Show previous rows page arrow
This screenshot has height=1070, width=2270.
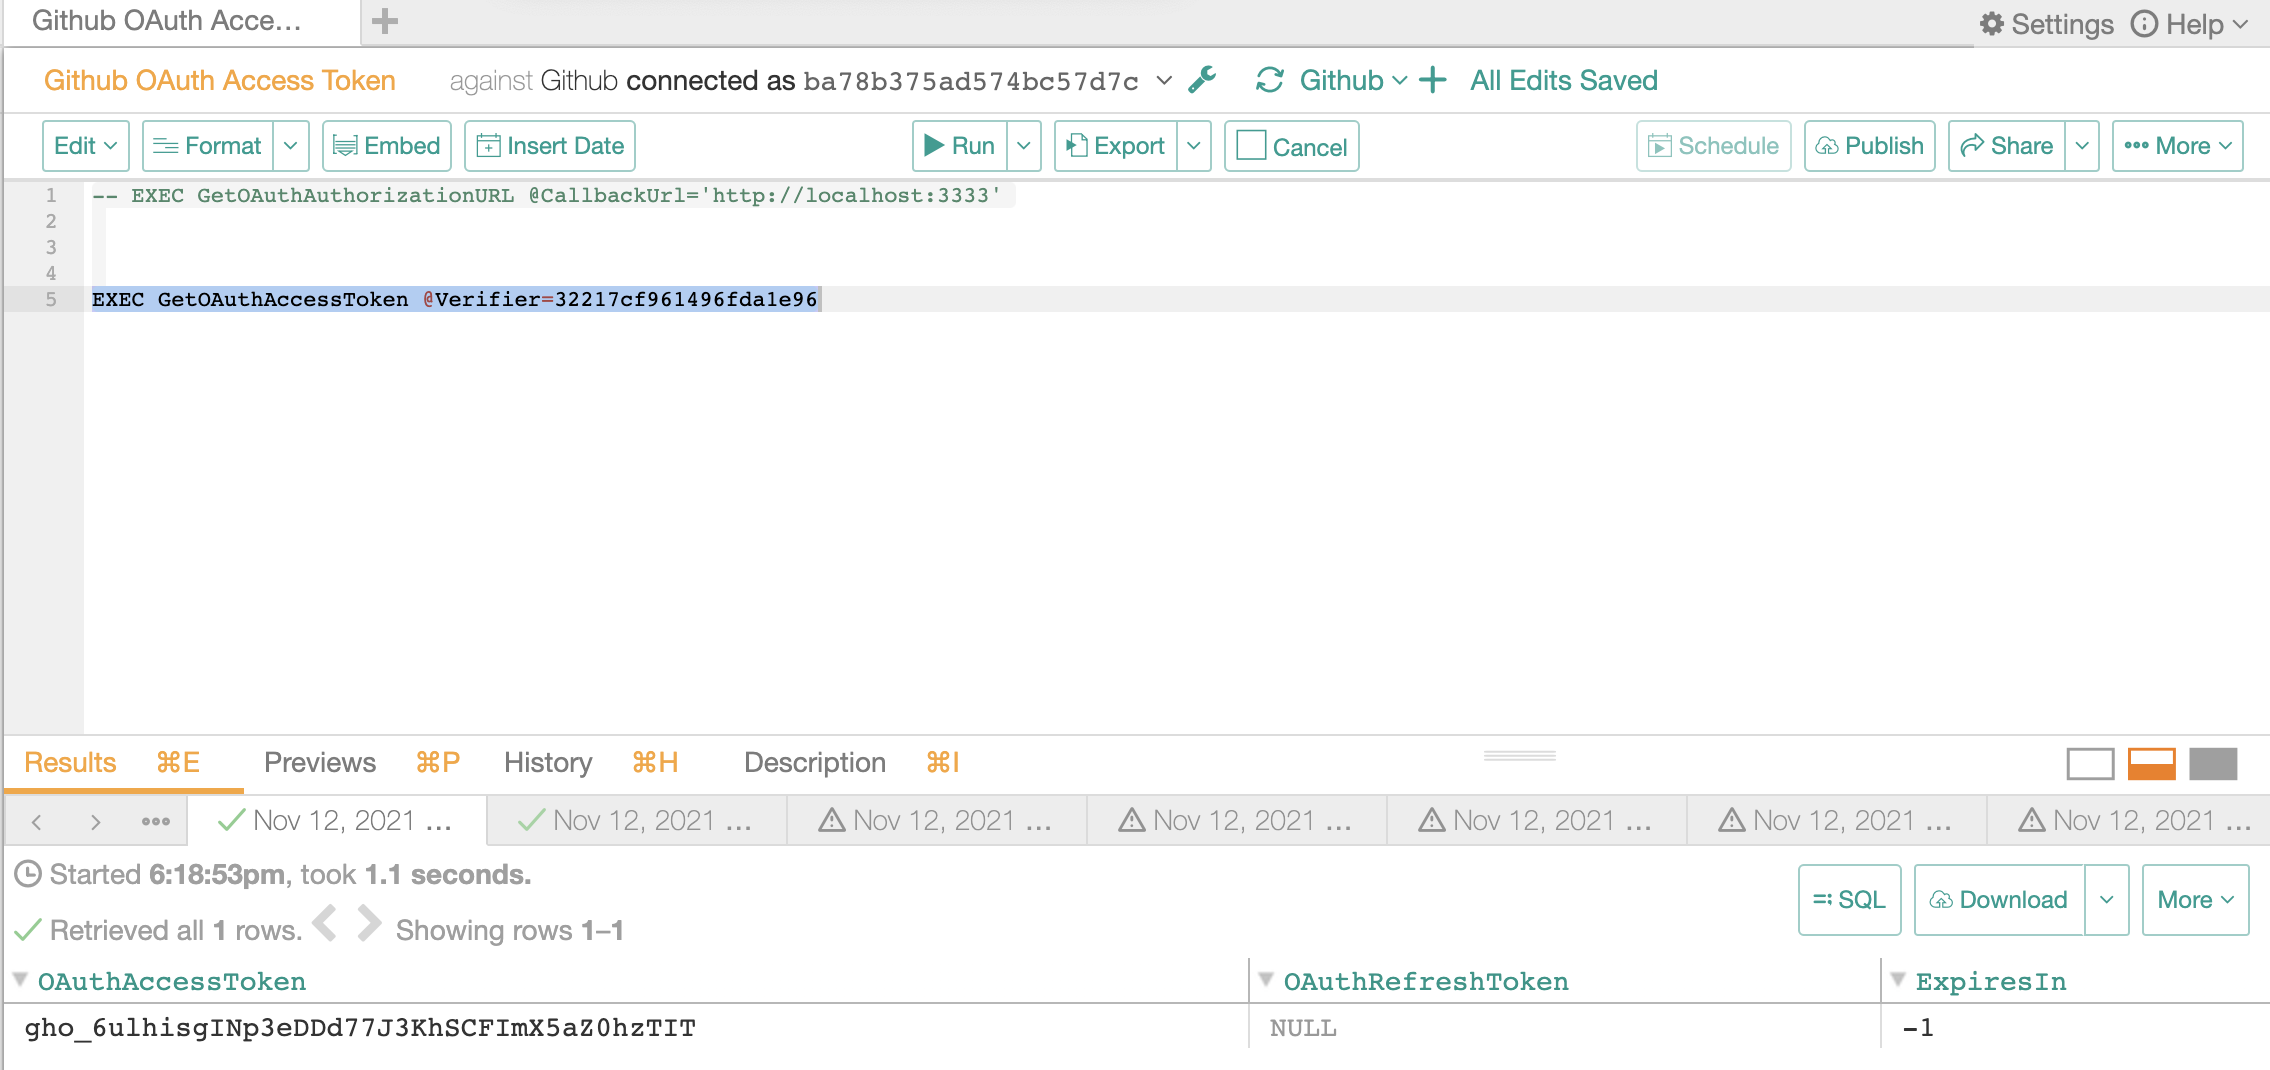tap(325, 923)
